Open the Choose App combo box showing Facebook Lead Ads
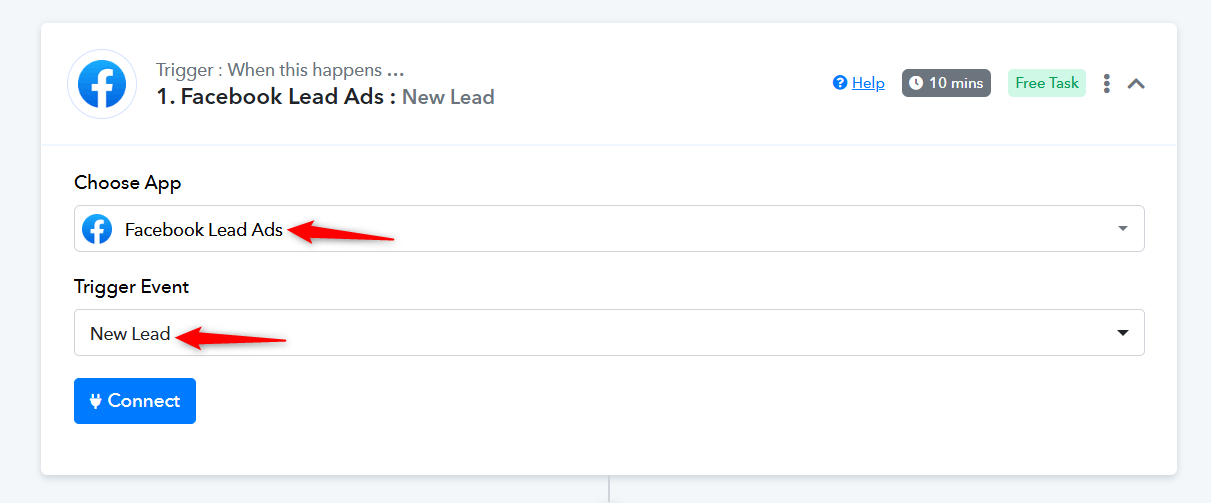1211x503 pixels. pos(609,229)
